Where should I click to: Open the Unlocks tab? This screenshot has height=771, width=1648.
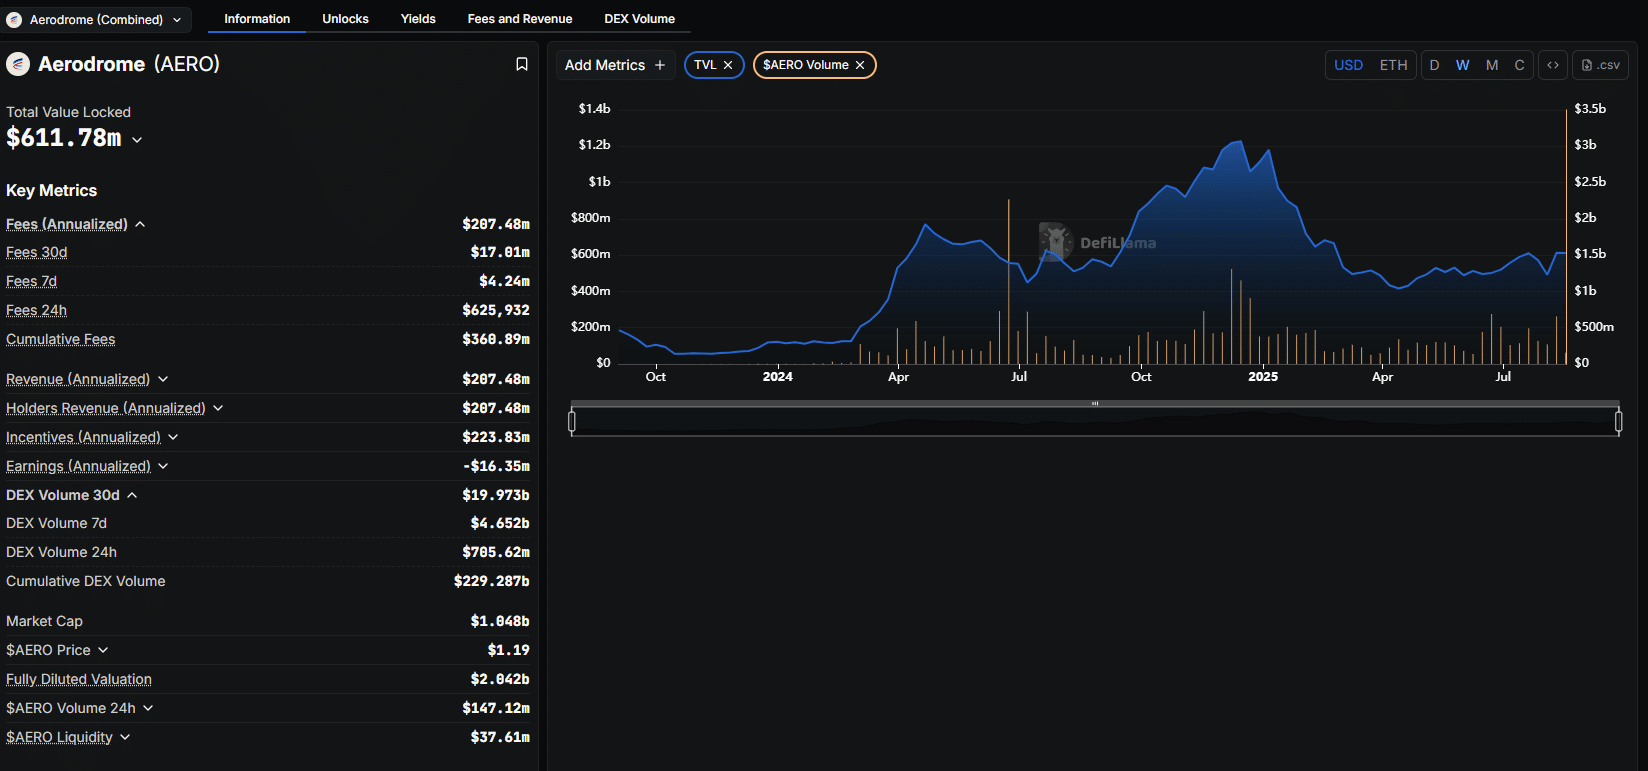345,19
